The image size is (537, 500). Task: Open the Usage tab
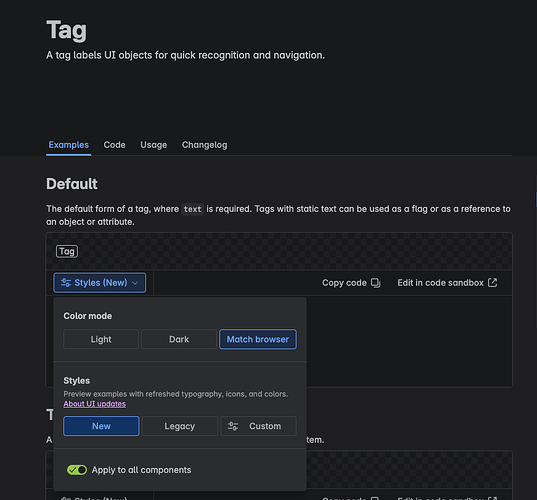153,145
